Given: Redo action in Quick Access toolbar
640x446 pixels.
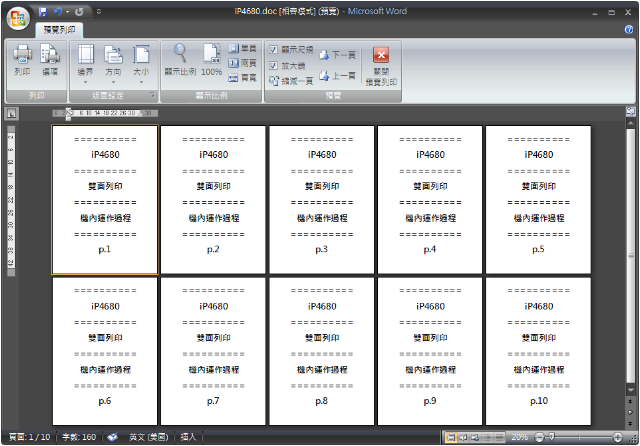Looking at the screenshot, I should 79,12.
